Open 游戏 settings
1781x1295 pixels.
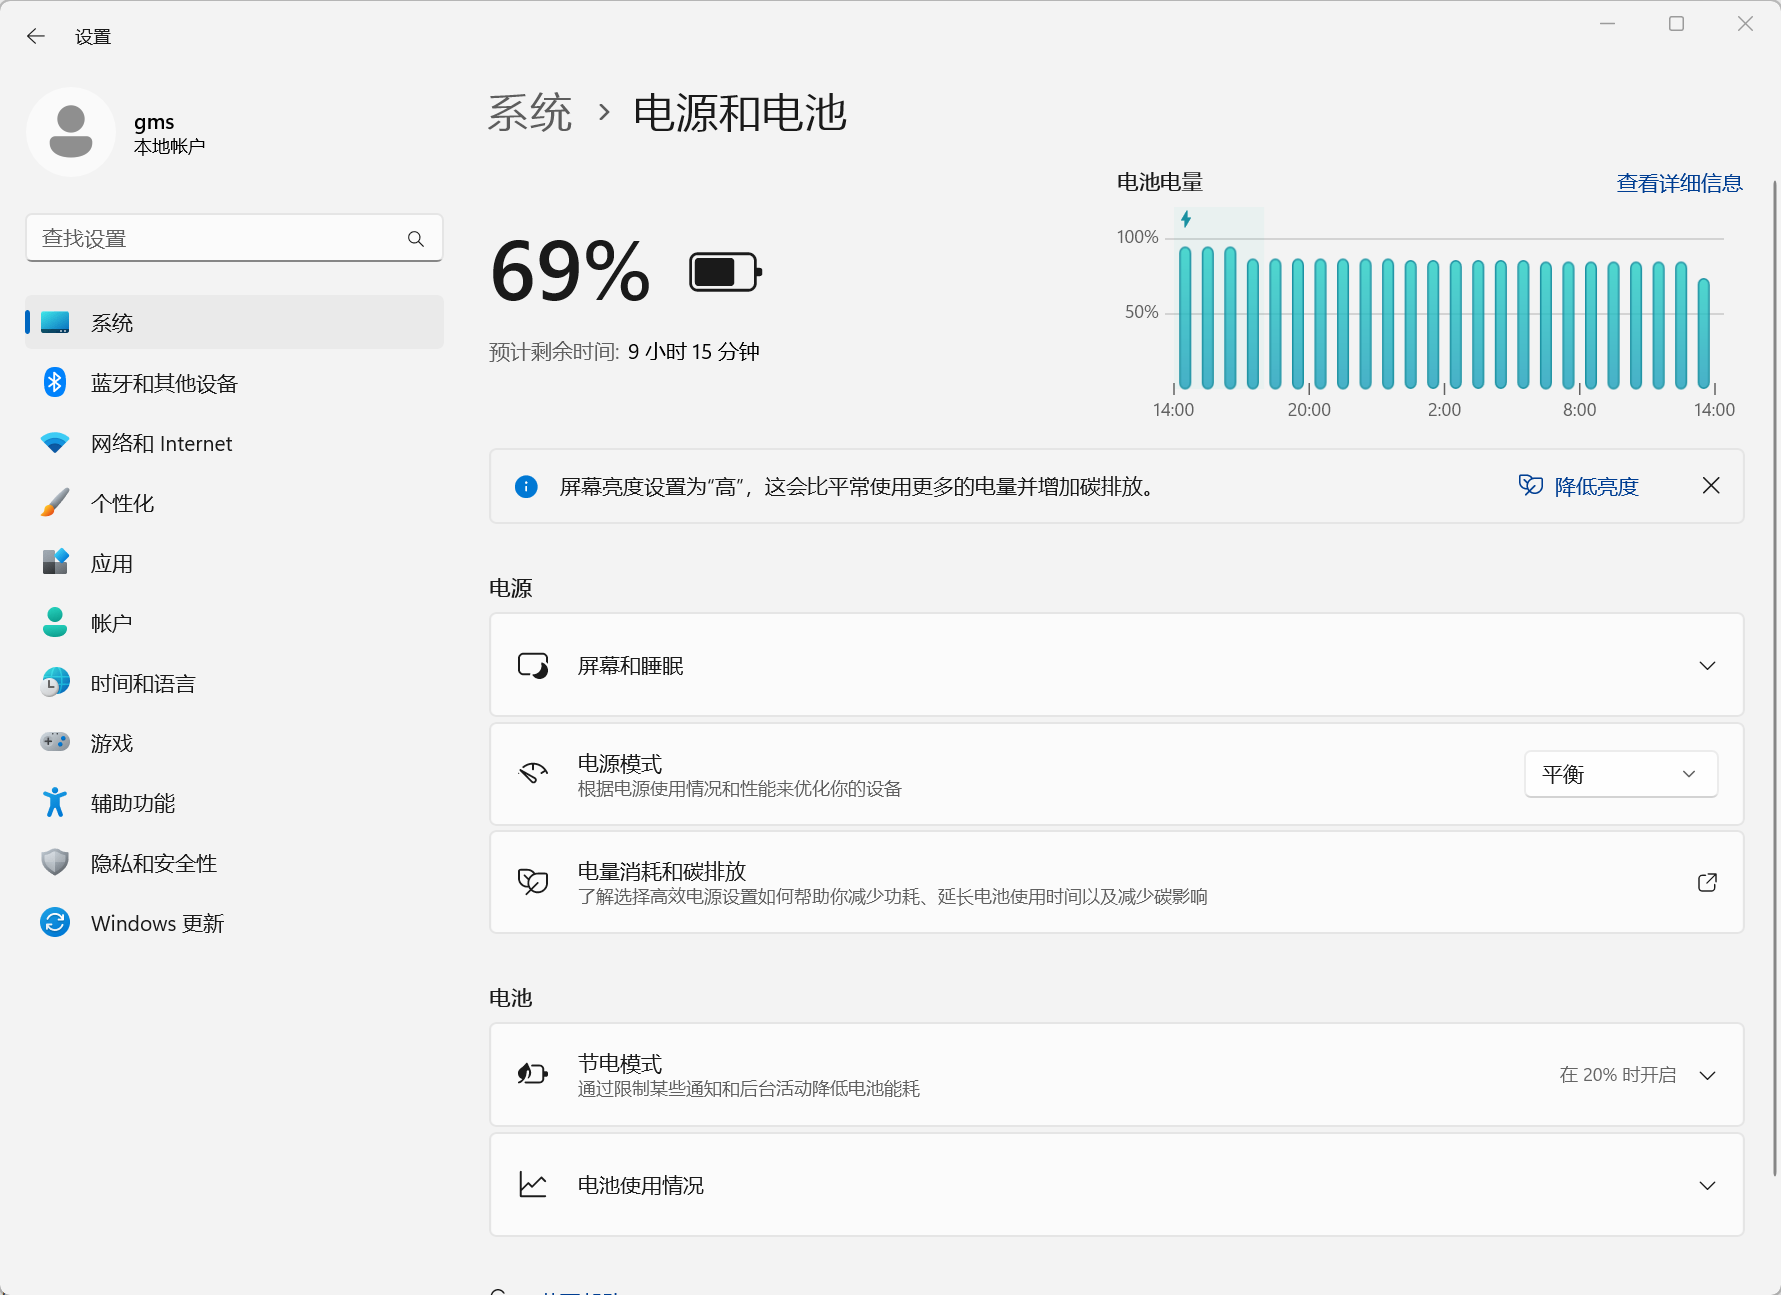234,743
